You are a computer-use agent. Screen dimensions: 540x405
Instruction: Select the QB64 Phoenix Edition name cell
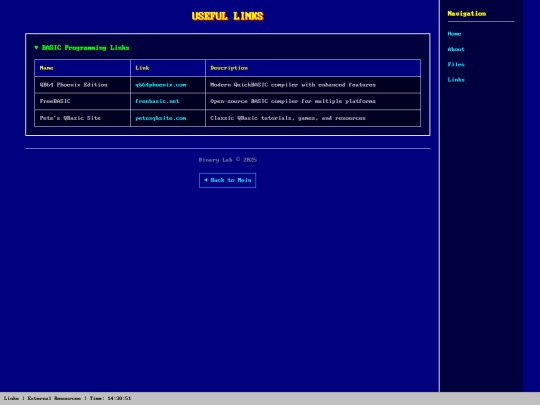tap(82, 85)
